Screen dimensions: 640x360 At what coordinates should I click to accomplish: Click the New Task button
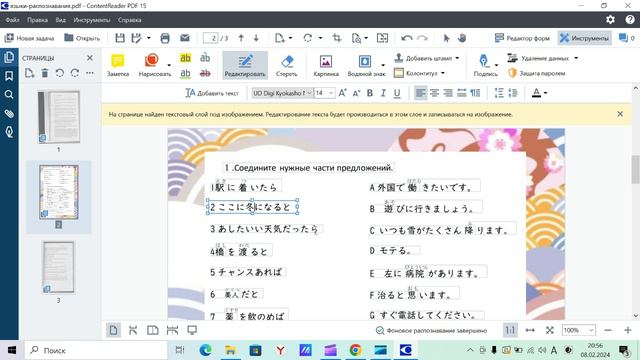[29, 38]
